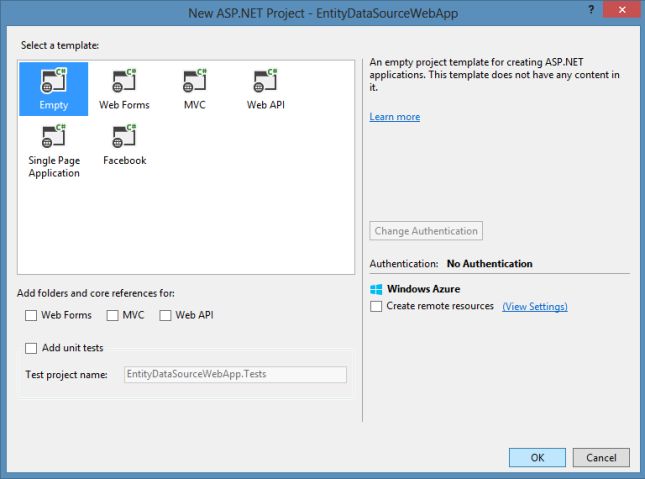Open the Learn more link

[x=394, y=117]
